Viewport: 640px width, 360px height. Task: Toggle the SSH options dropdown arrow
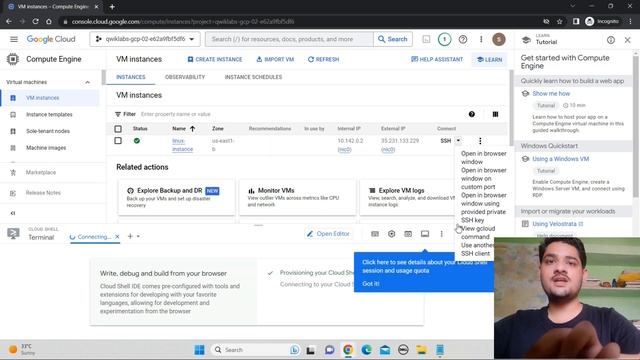click(458, 140)
